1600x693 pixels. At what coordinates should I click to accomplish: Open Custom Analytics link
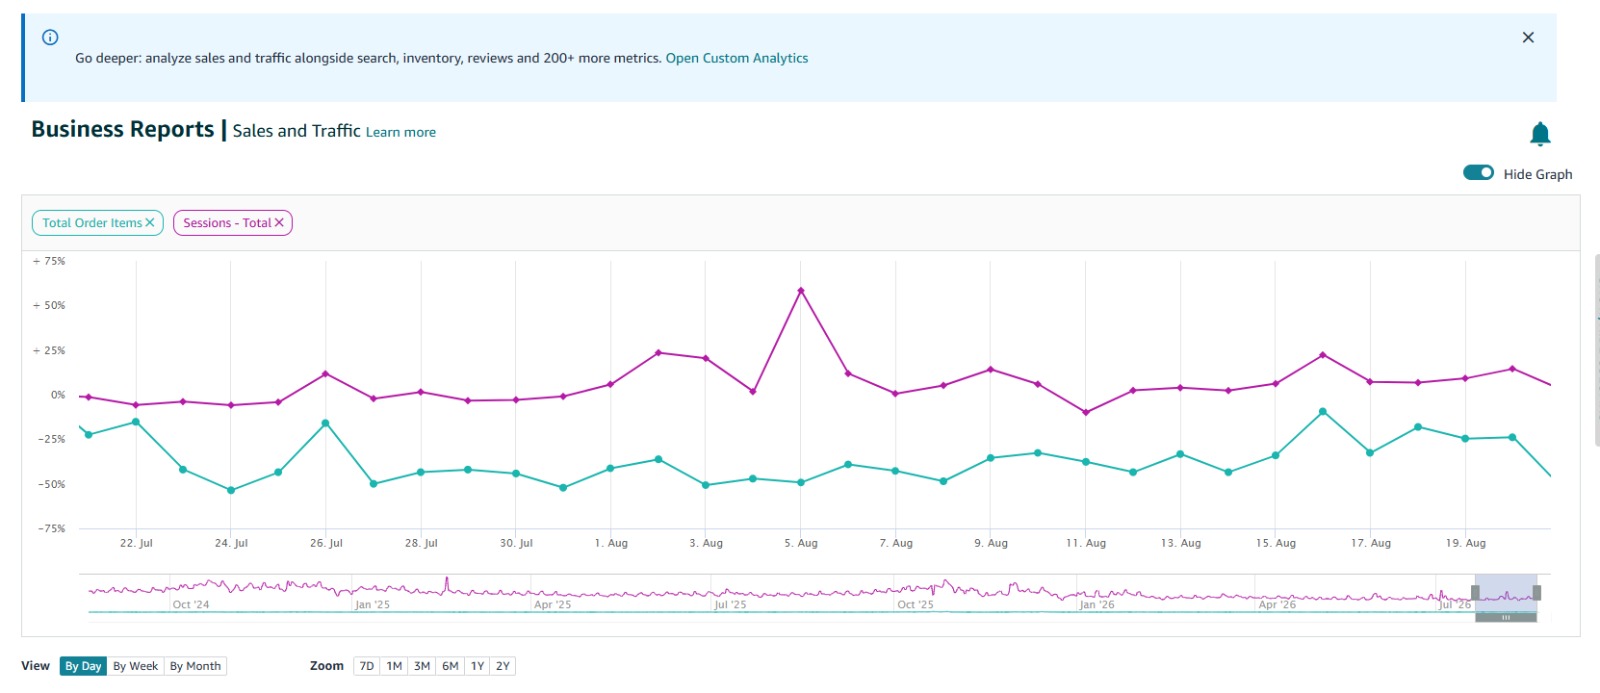pos(737,58)
